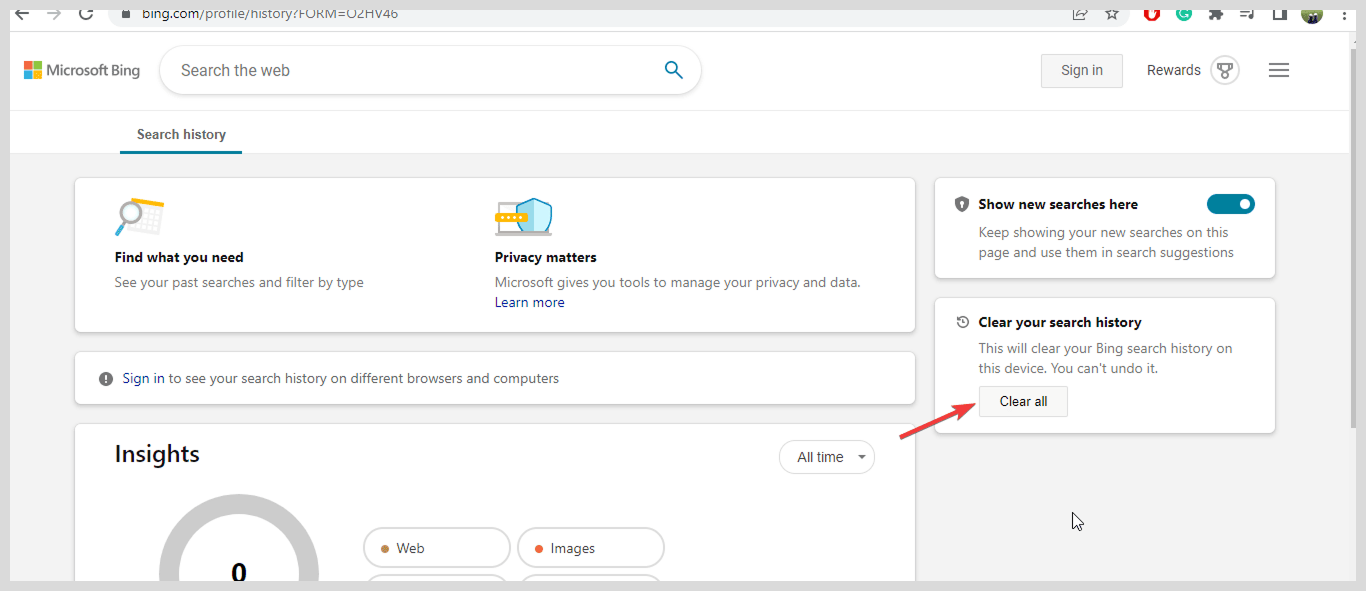Disable Show new searches here
This screenshot has width=1366, height=591.
tap(1230, 204)
